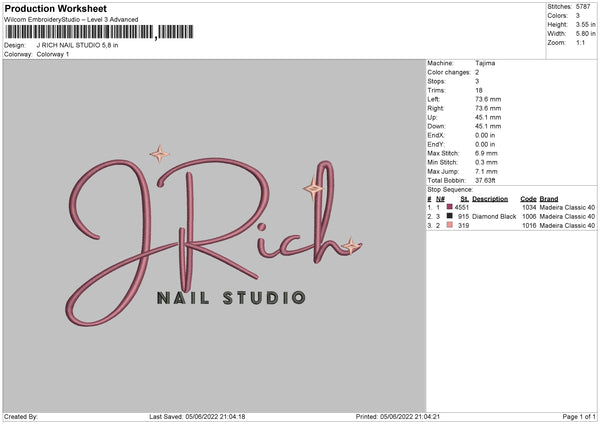Click the sparkle star above the J
Viewport: 600px width, 424px height.
click(x=159, y=154)
